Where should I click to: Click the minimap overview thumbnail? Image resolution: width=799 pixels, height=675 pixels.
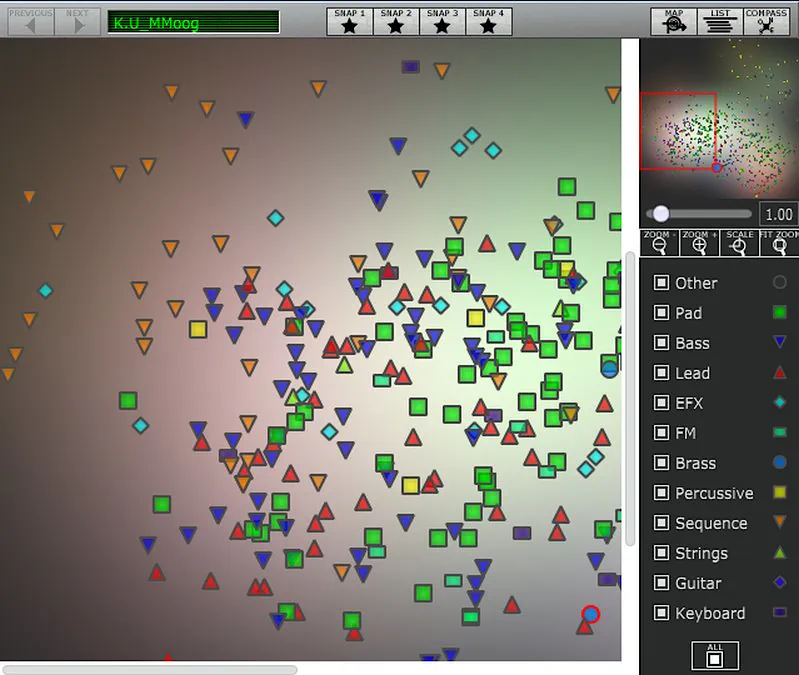[719, 118]
